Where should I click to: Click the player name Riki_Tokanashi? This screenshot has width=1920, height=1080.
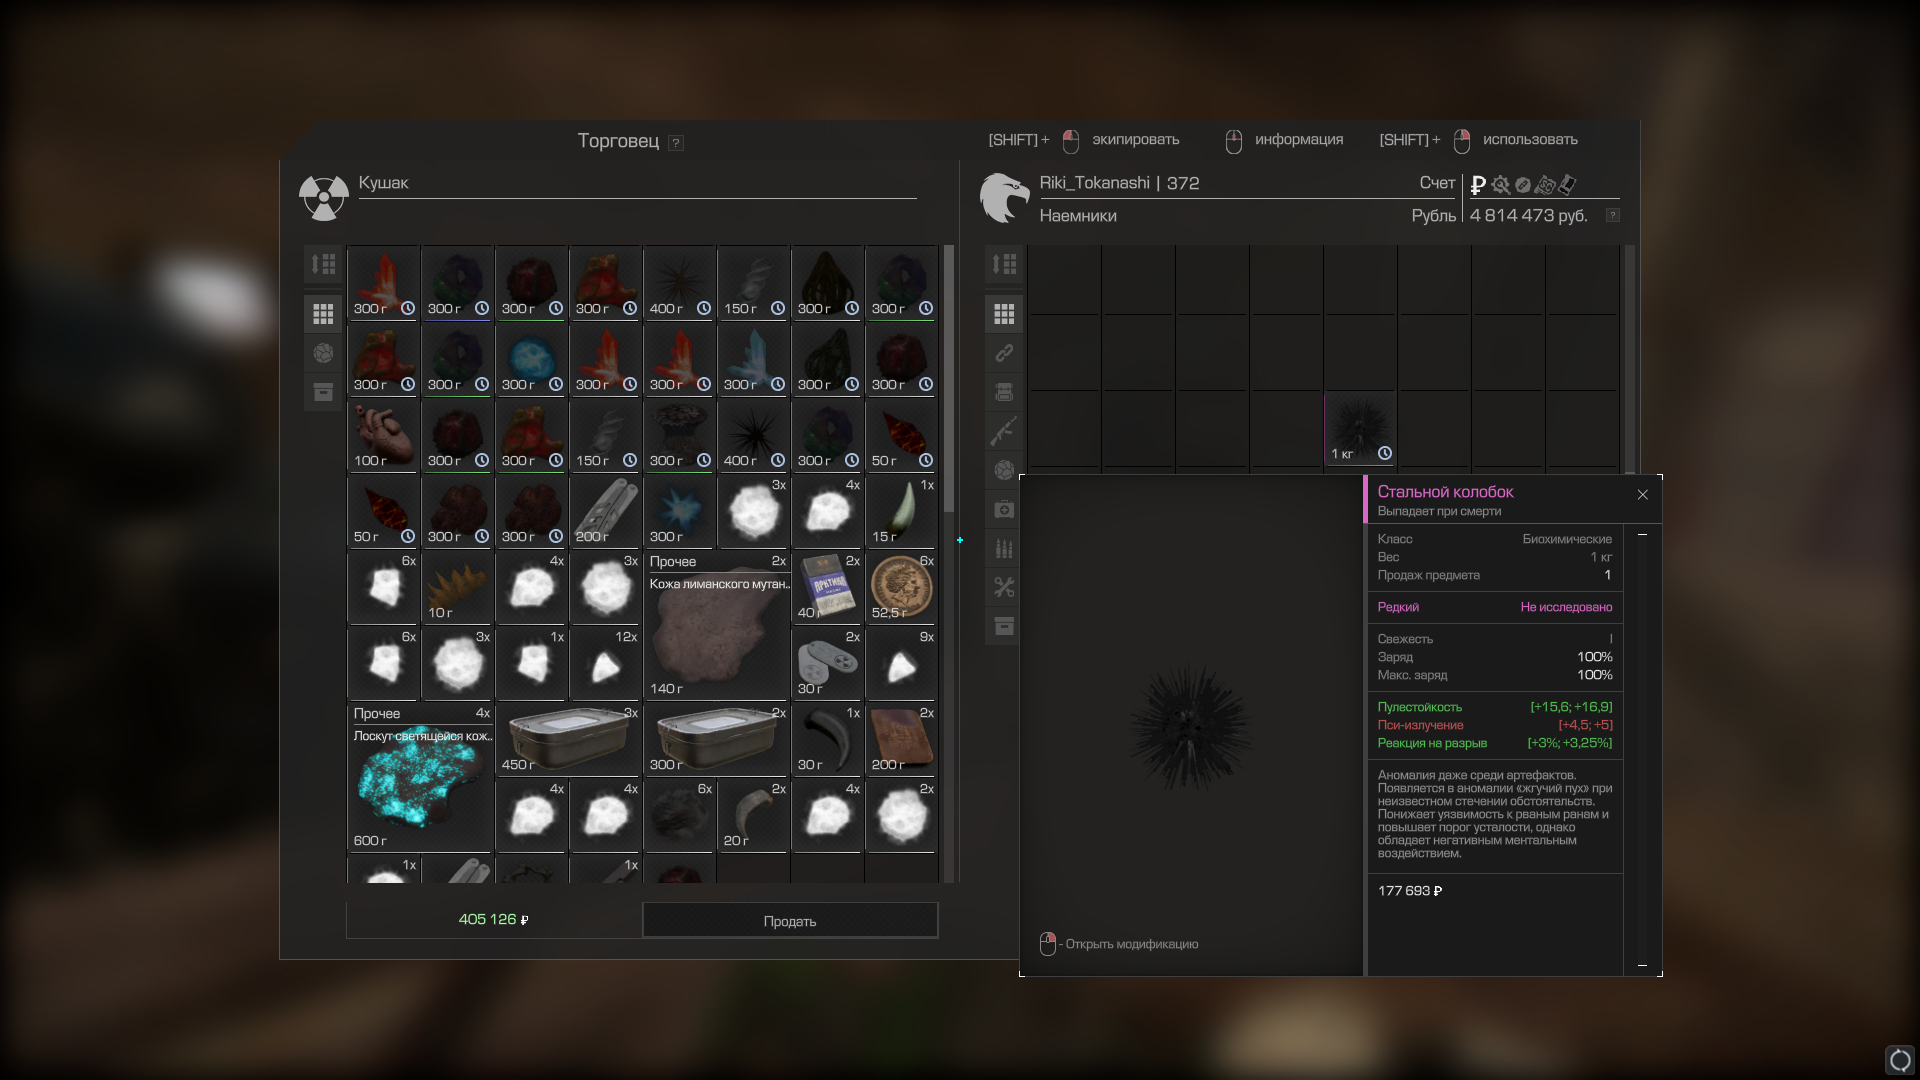1095,183
